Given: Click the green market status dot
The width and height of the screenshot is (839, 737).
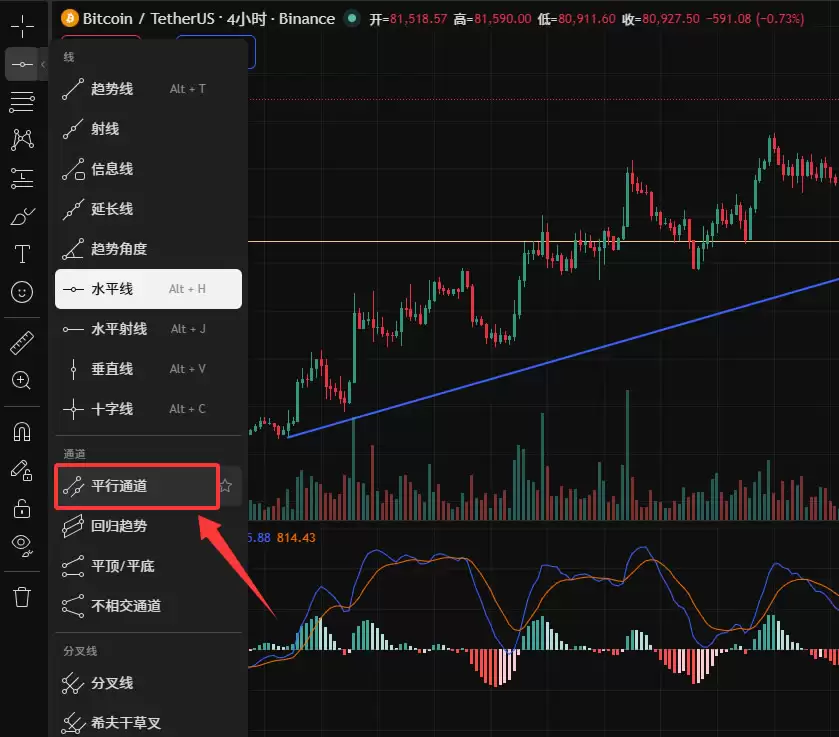Looking at the screenshot, I should click(352, 18).
